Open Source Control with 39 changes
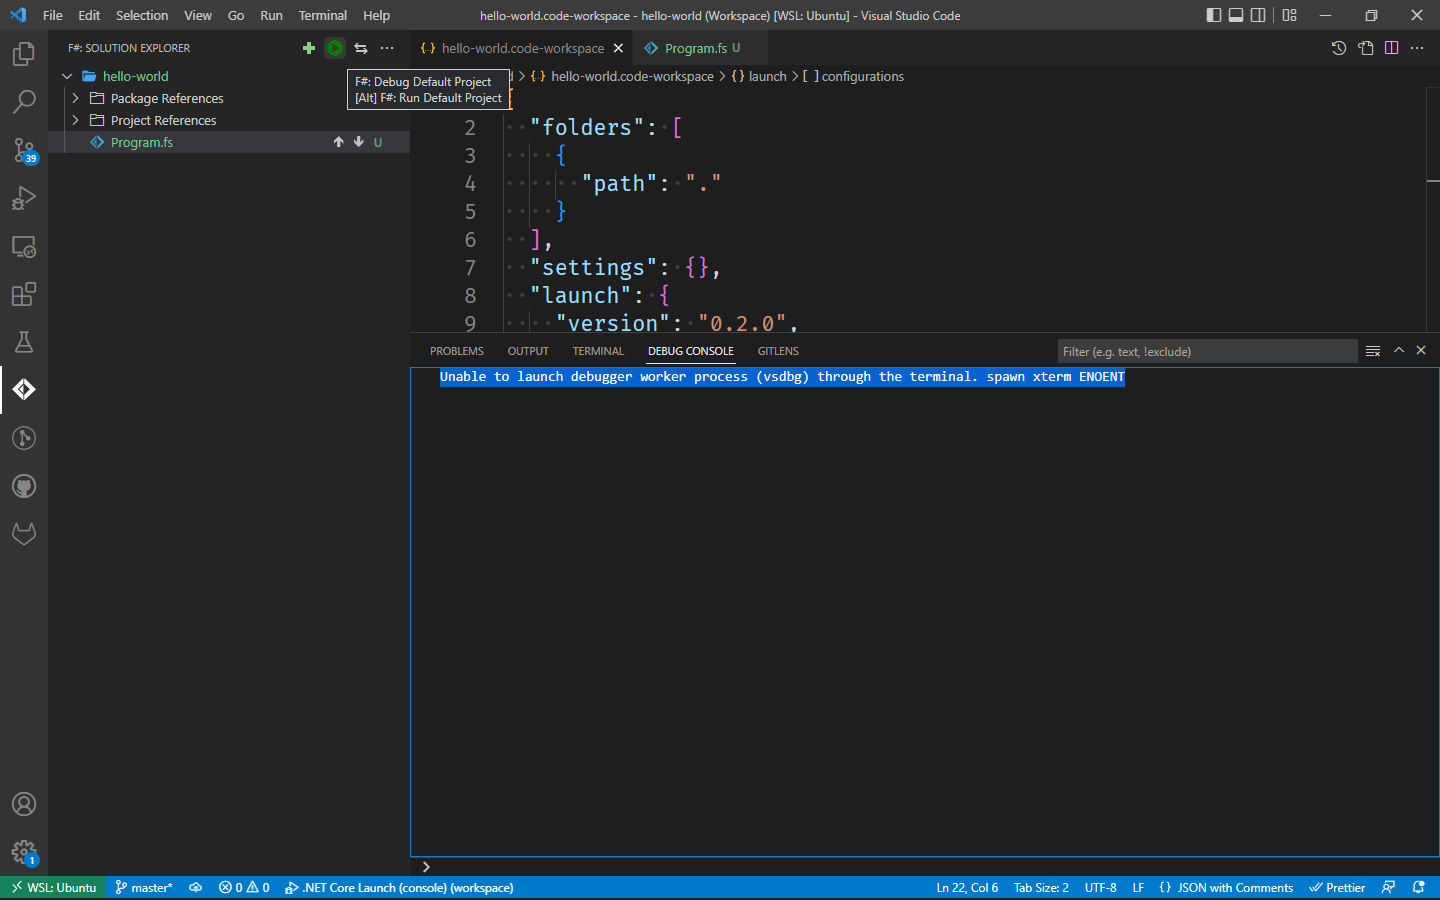The width and height of the screenshot is (1440, 900). (x=24, y=150)
